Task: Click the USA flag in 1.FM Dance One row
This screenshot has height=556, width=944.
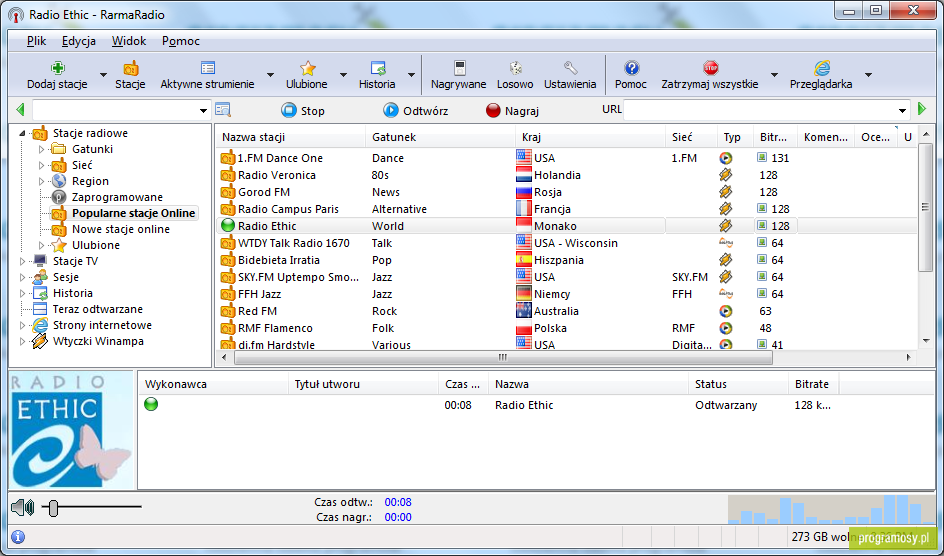Action: (524, 158)
